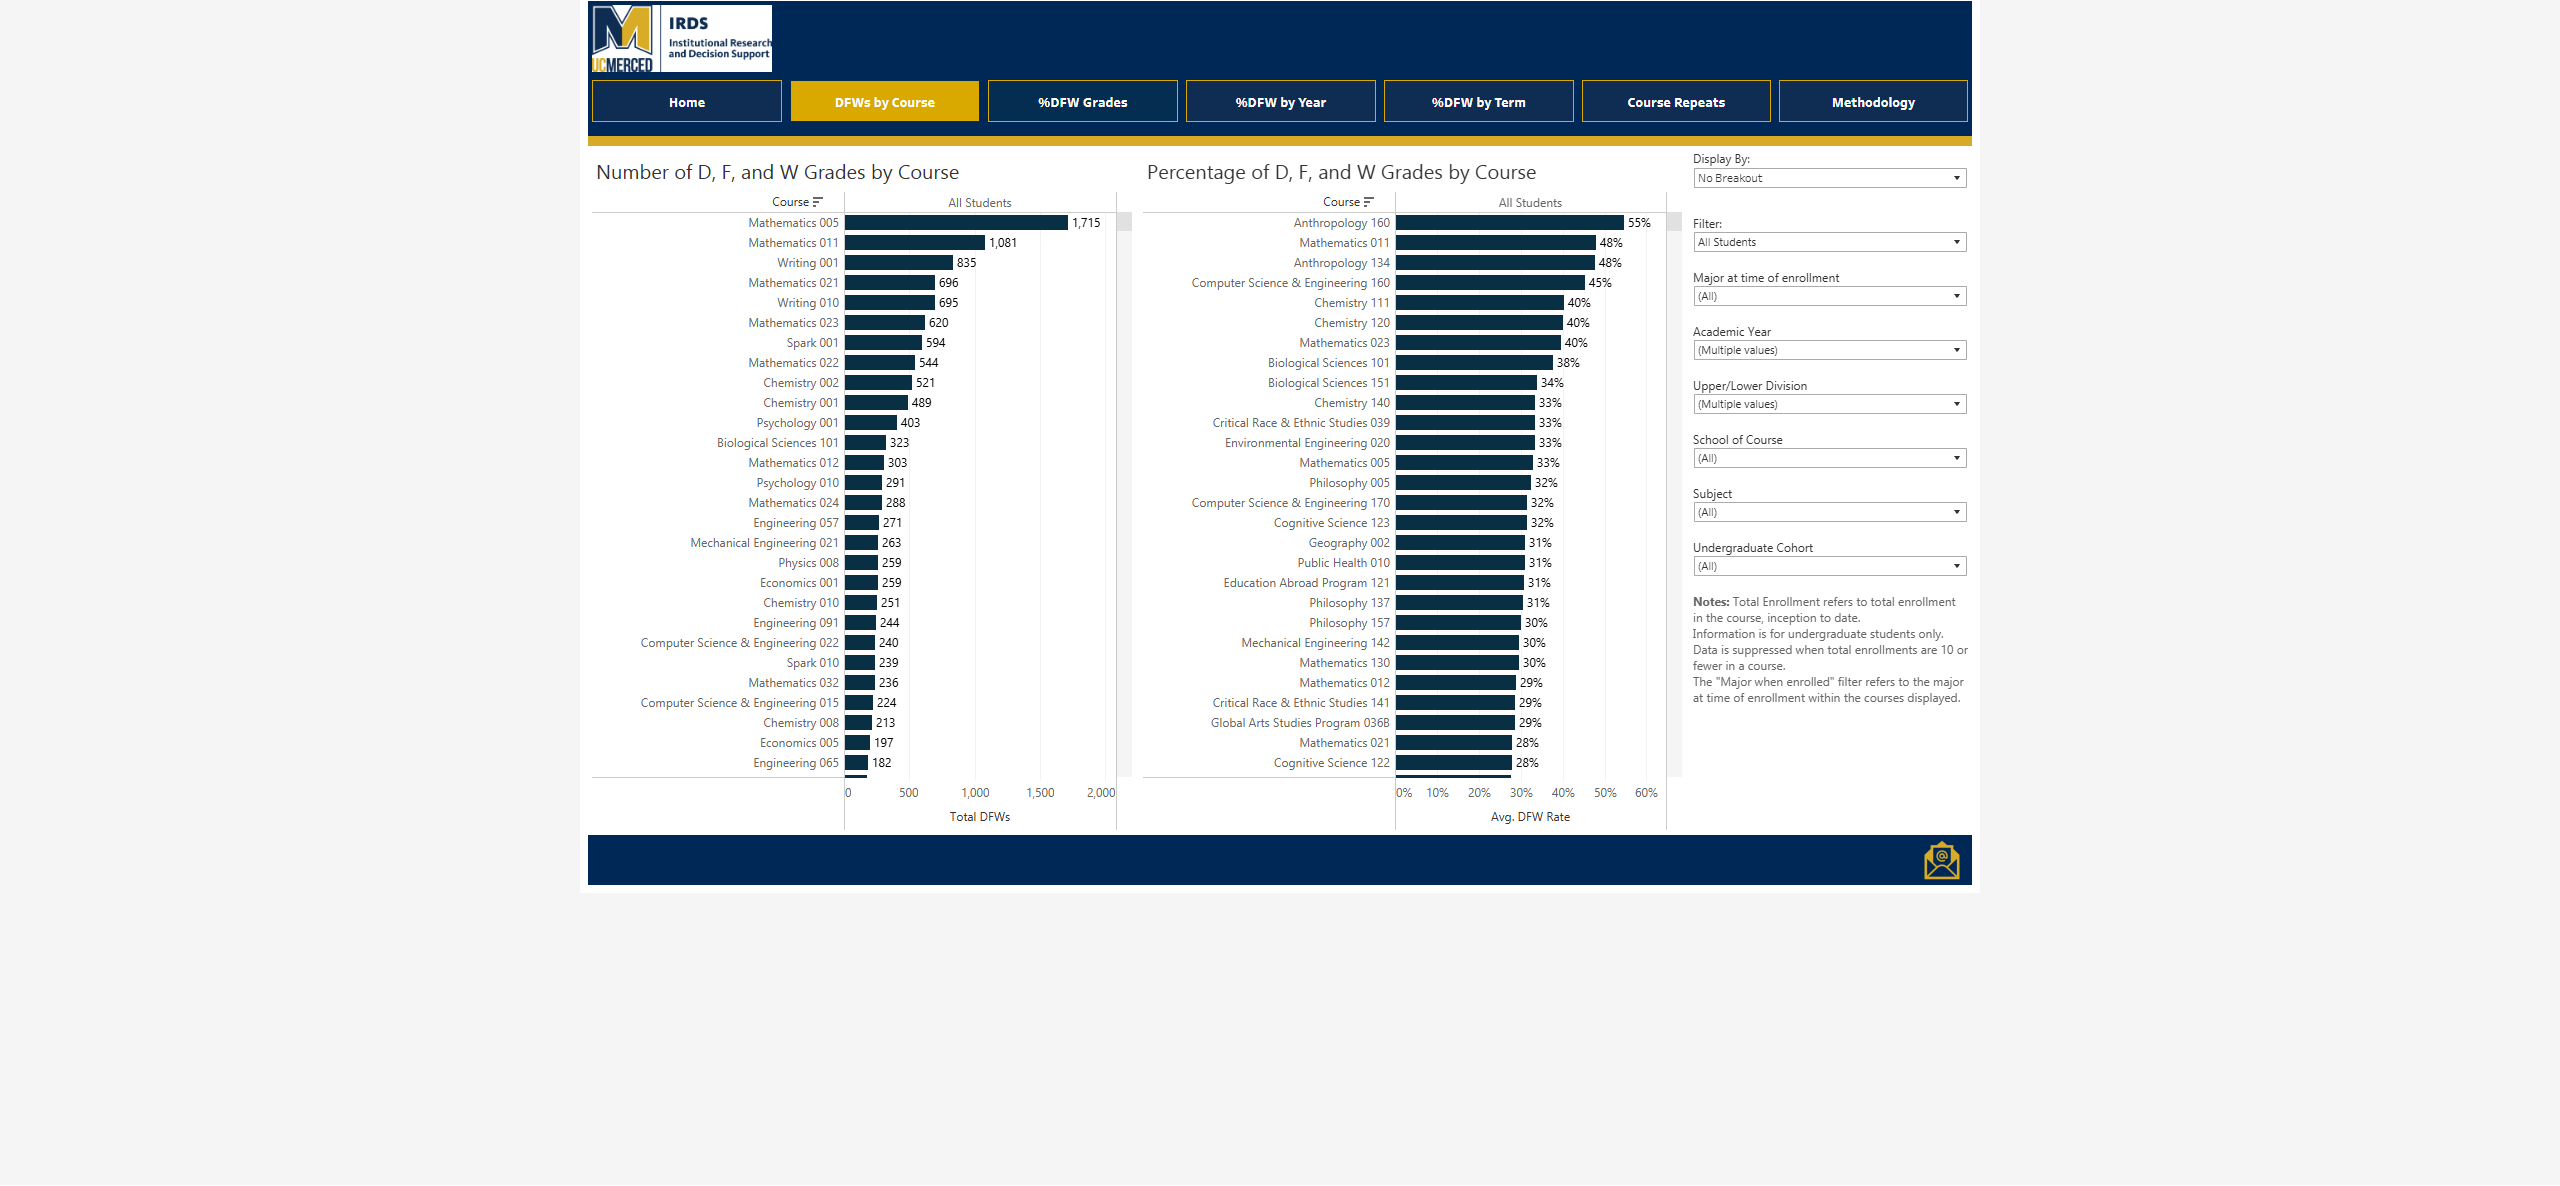Screen dimensions: 2560x1186
Task: Select the %DFW by Term tab
Action: (1478, 102)
